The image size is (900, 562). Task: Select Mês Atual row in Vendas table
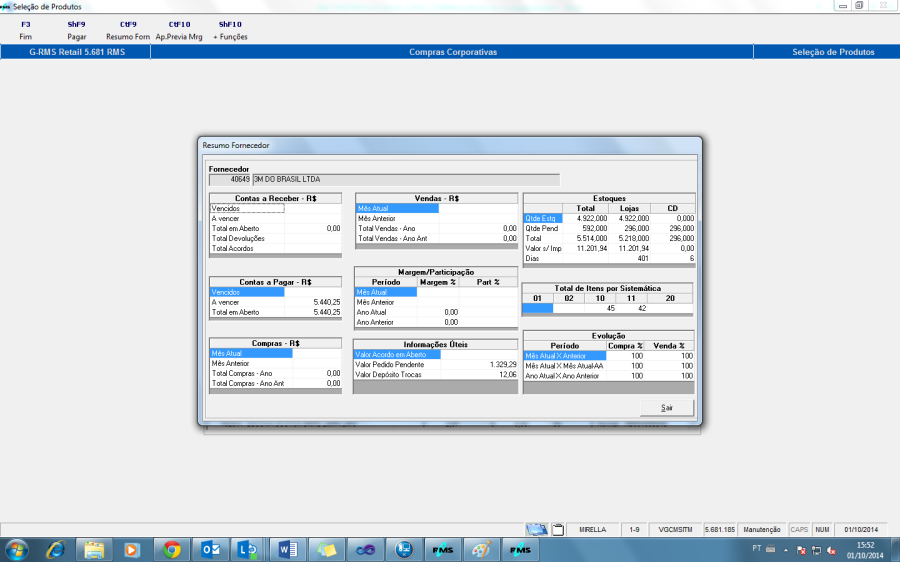point(397,208)
